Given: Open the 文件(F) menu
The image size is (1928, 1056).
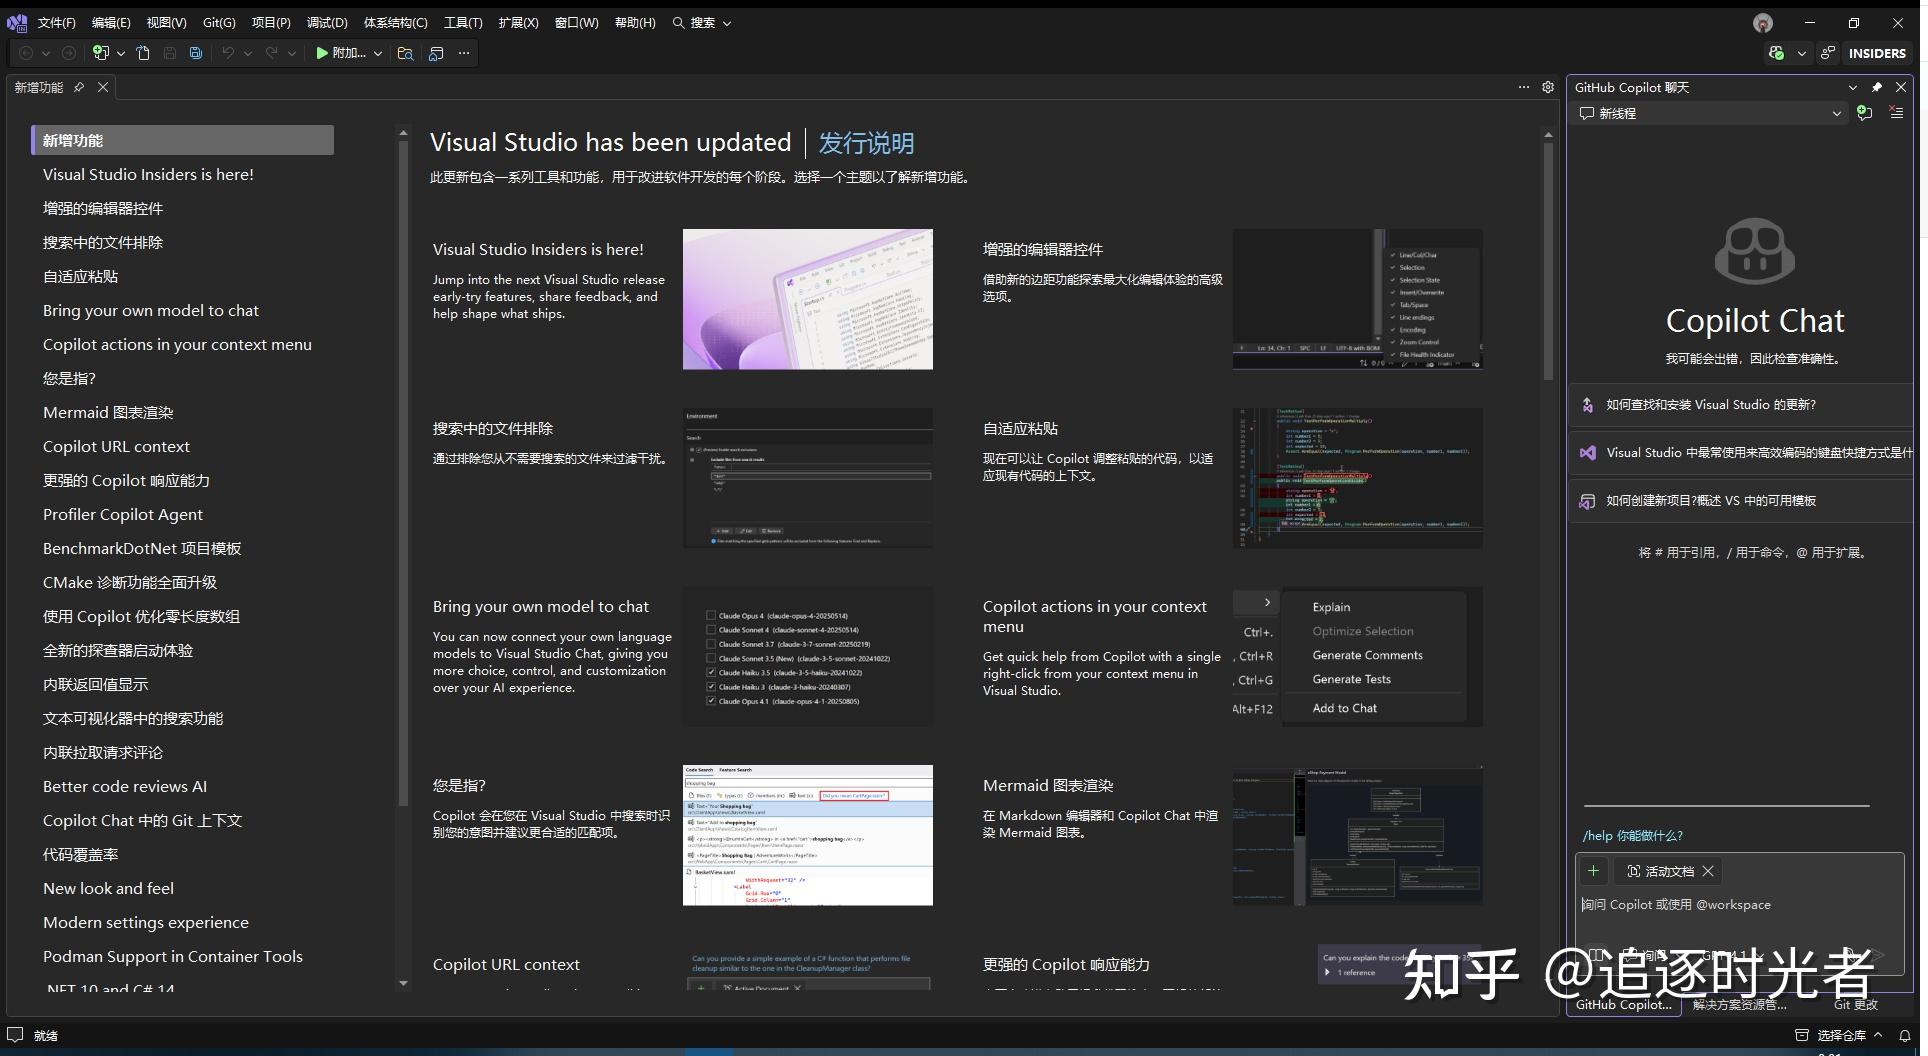Looking at the screenshot, I should coord(57,23).
